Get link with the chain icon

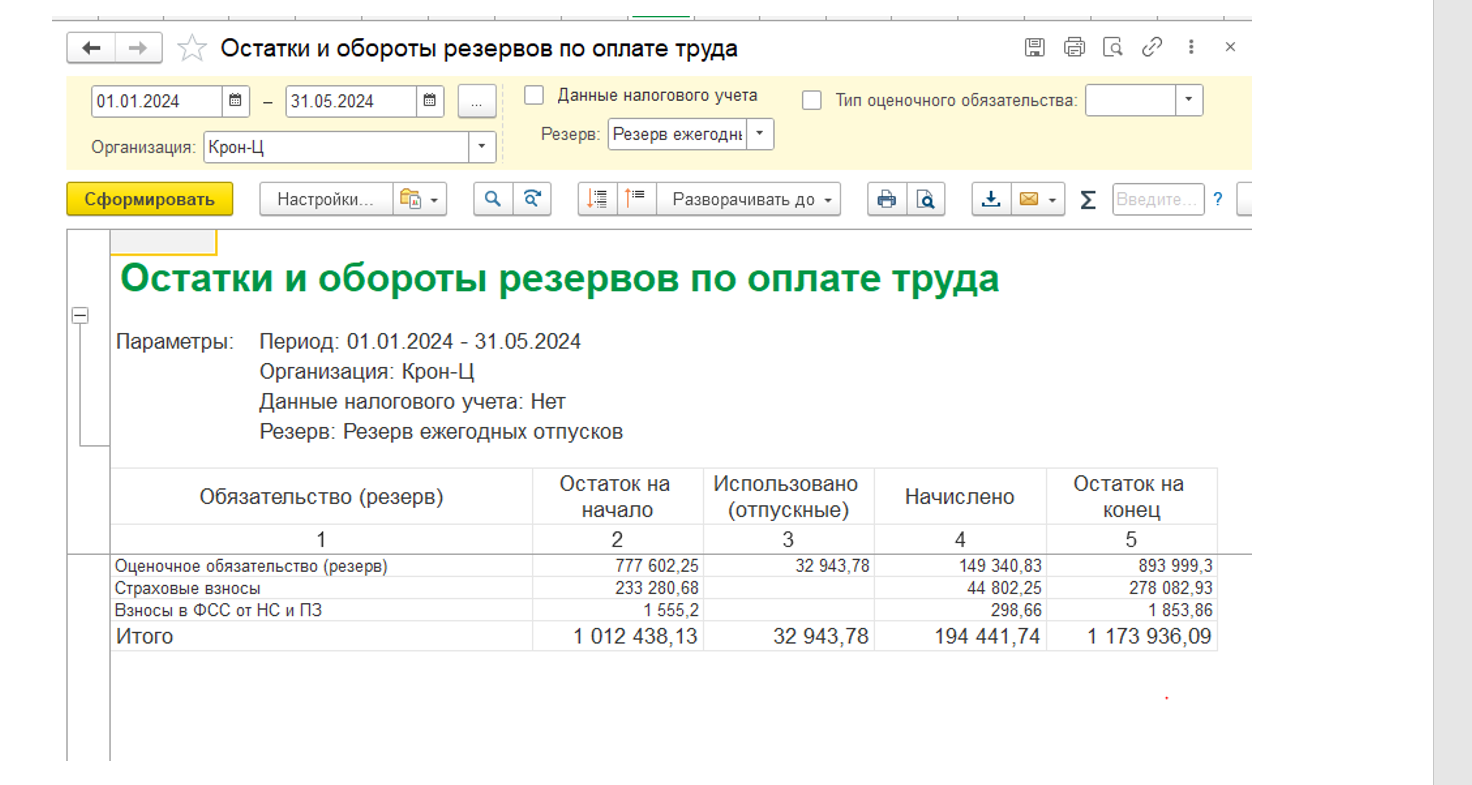pos(1152,47)
